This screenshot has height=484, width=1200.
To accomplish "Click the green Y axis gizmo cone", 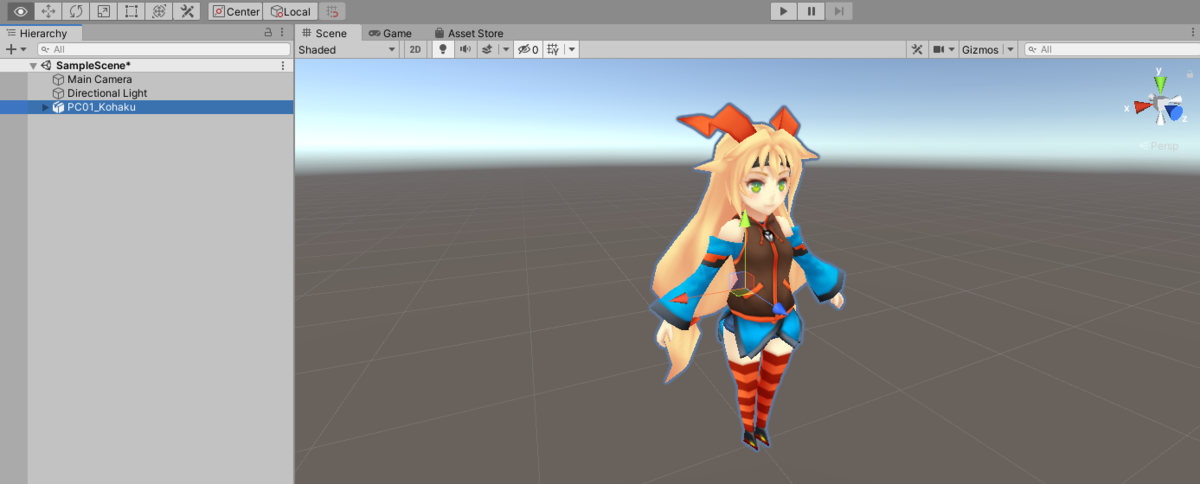I will coord(1159,83).
